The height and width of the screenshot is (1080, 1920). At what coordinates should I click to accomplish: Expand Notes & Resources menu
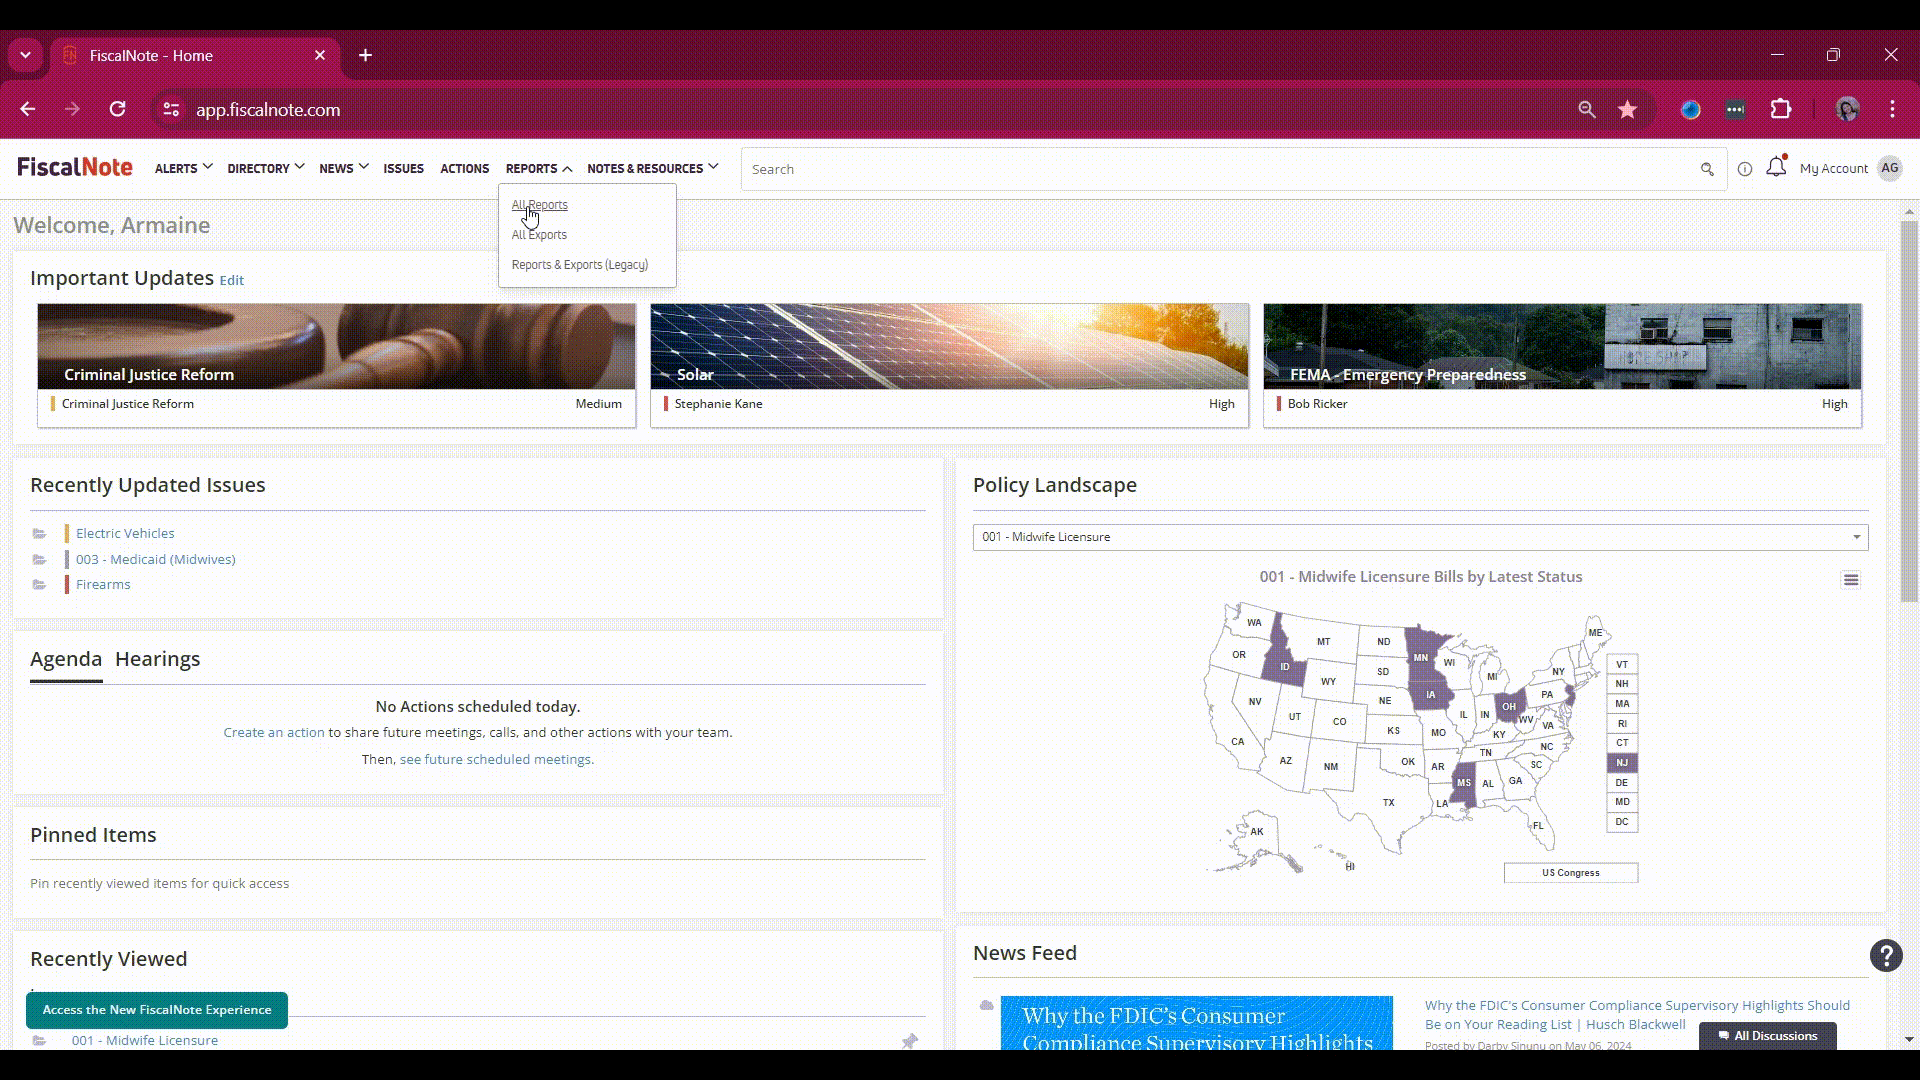652,168
